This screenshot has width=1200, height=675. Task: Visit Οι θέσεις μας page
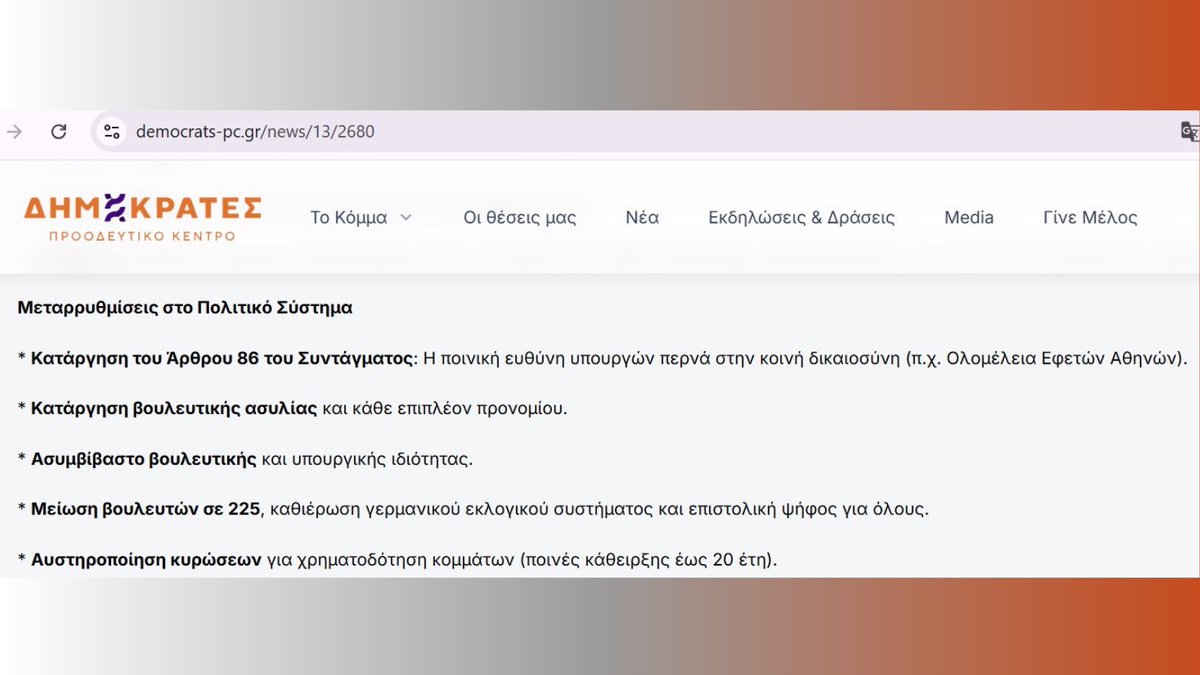(x=520, y=217)
